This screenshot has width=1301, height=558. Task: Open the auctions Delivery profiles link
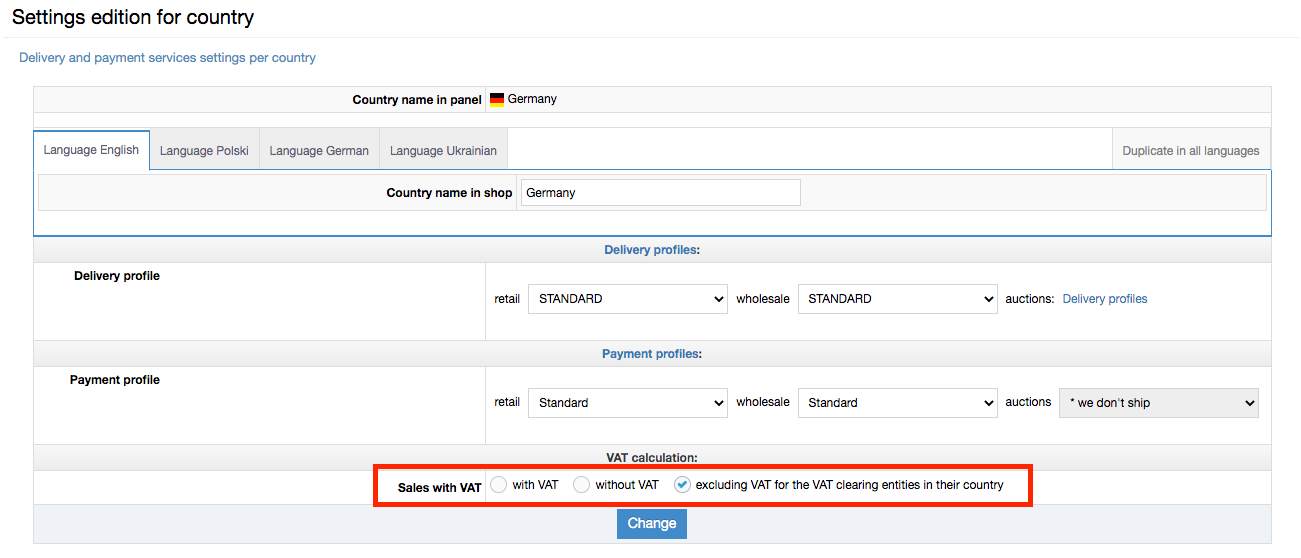(1104, 299)
